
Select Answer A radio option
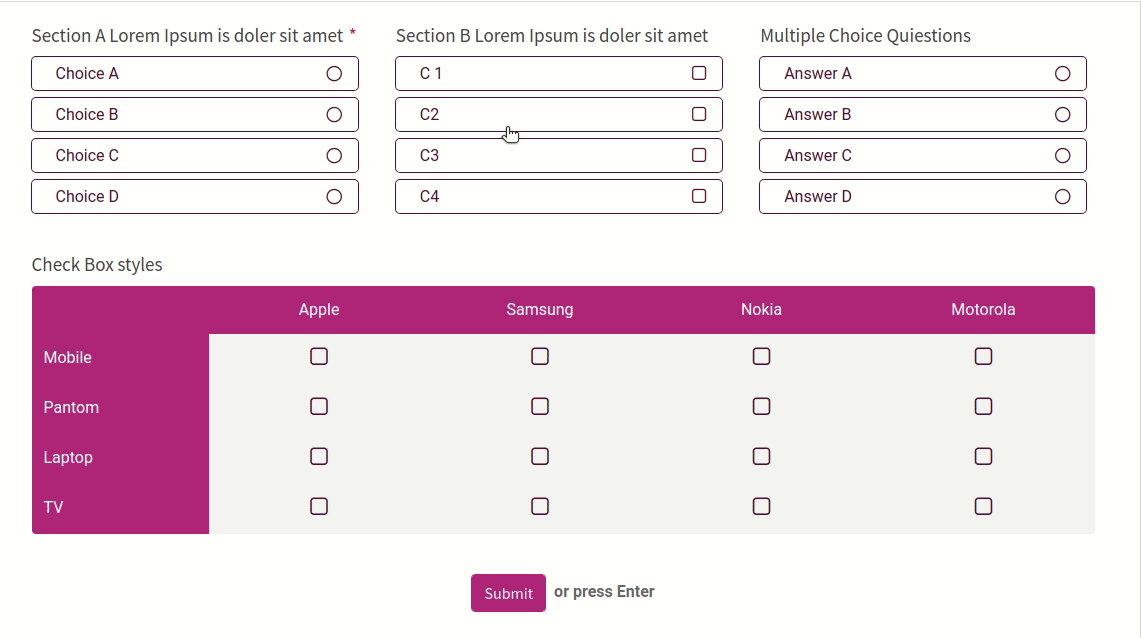click(1063, 74)
